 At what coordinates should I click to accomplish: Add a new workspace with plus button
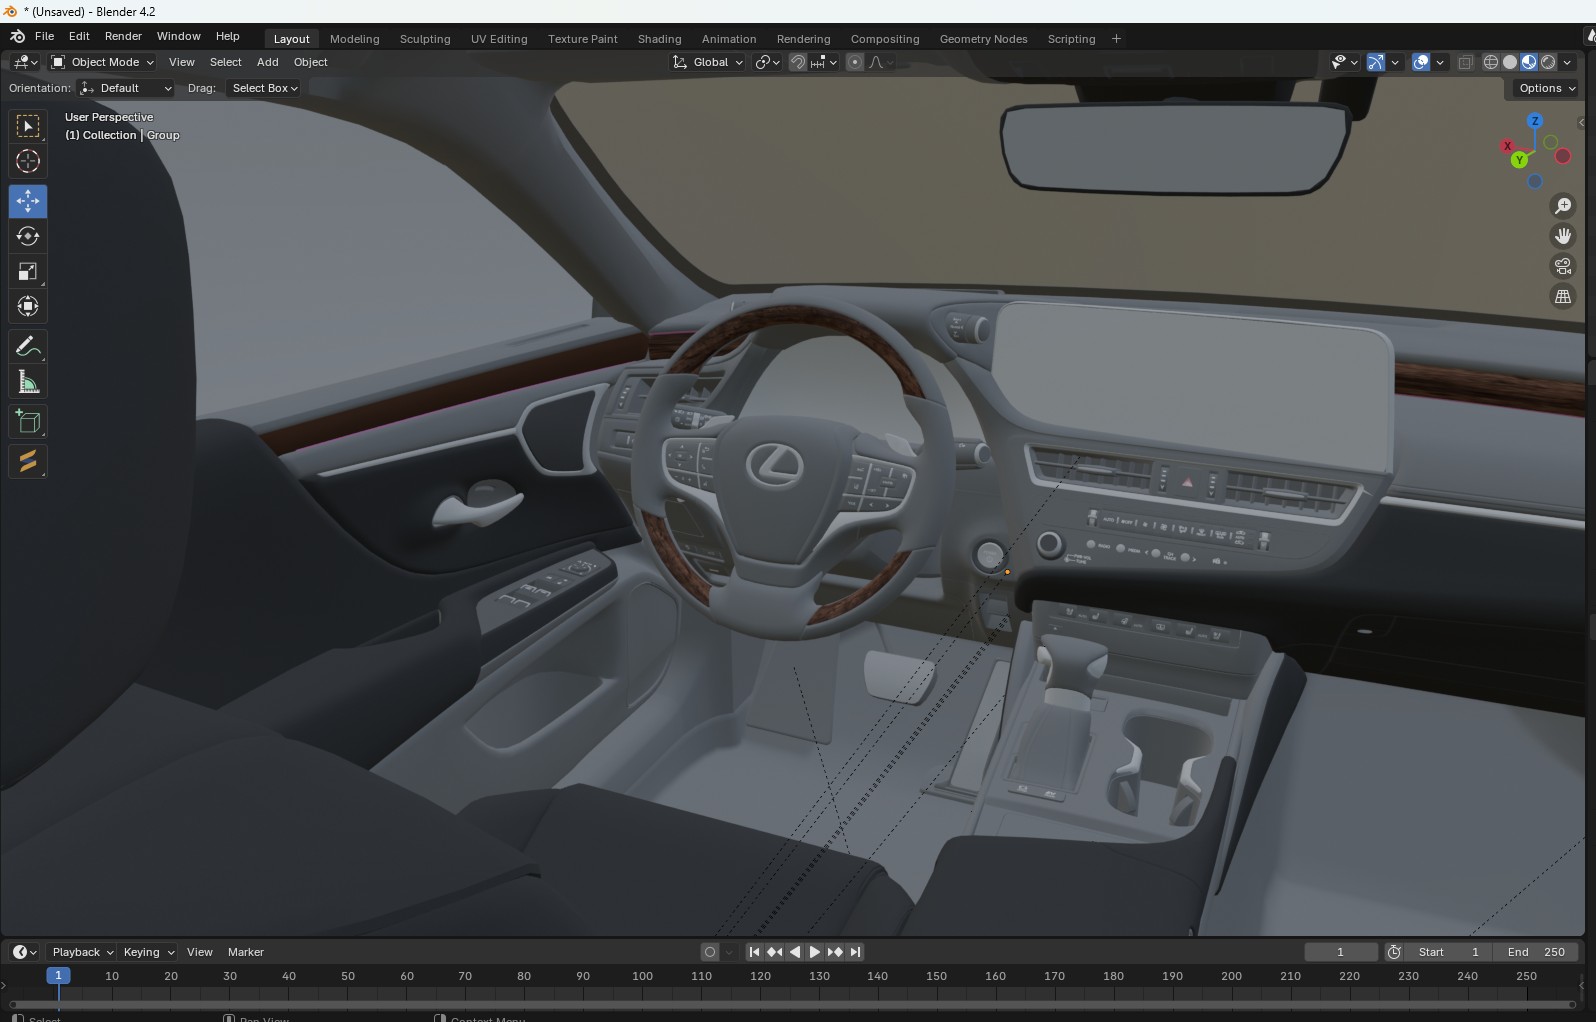coord(1116,39)
